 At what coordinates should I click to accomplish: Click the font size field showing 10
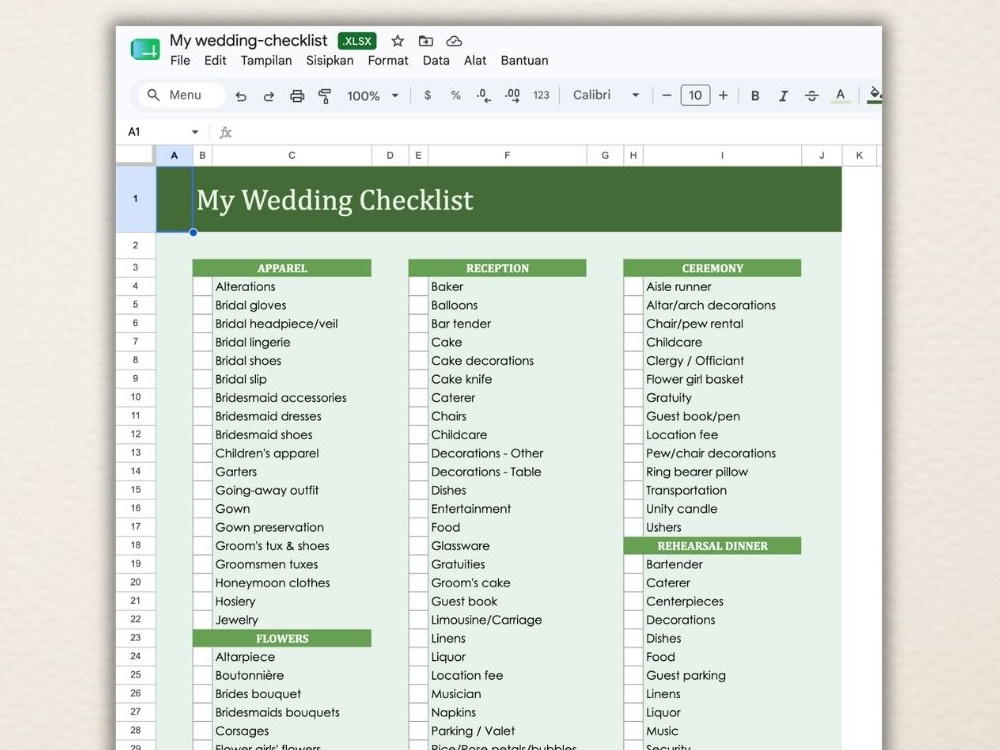695,95
